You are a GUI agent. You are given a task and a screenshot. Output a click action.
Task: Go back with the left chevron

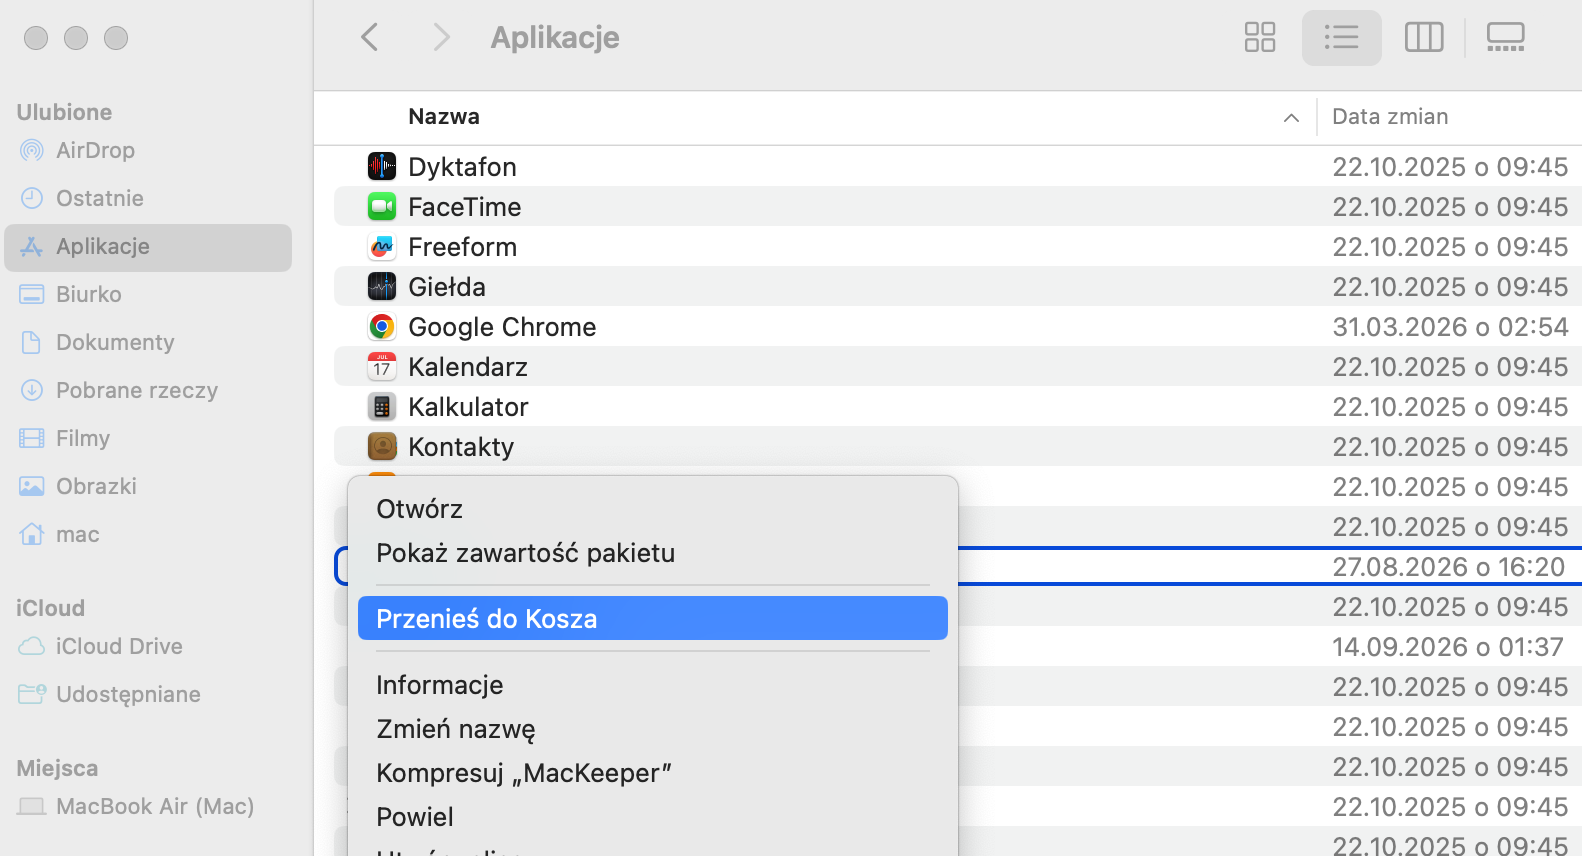[369, 38]
